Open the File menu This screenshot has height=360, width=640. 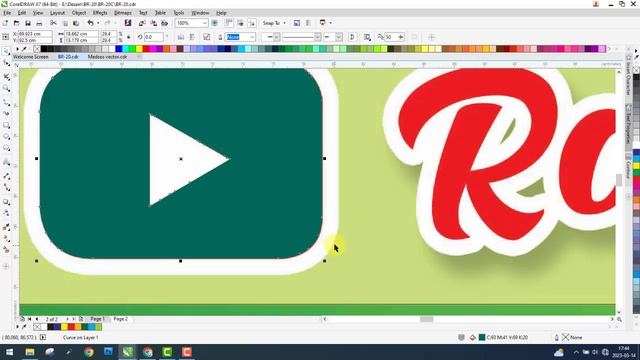7,13
